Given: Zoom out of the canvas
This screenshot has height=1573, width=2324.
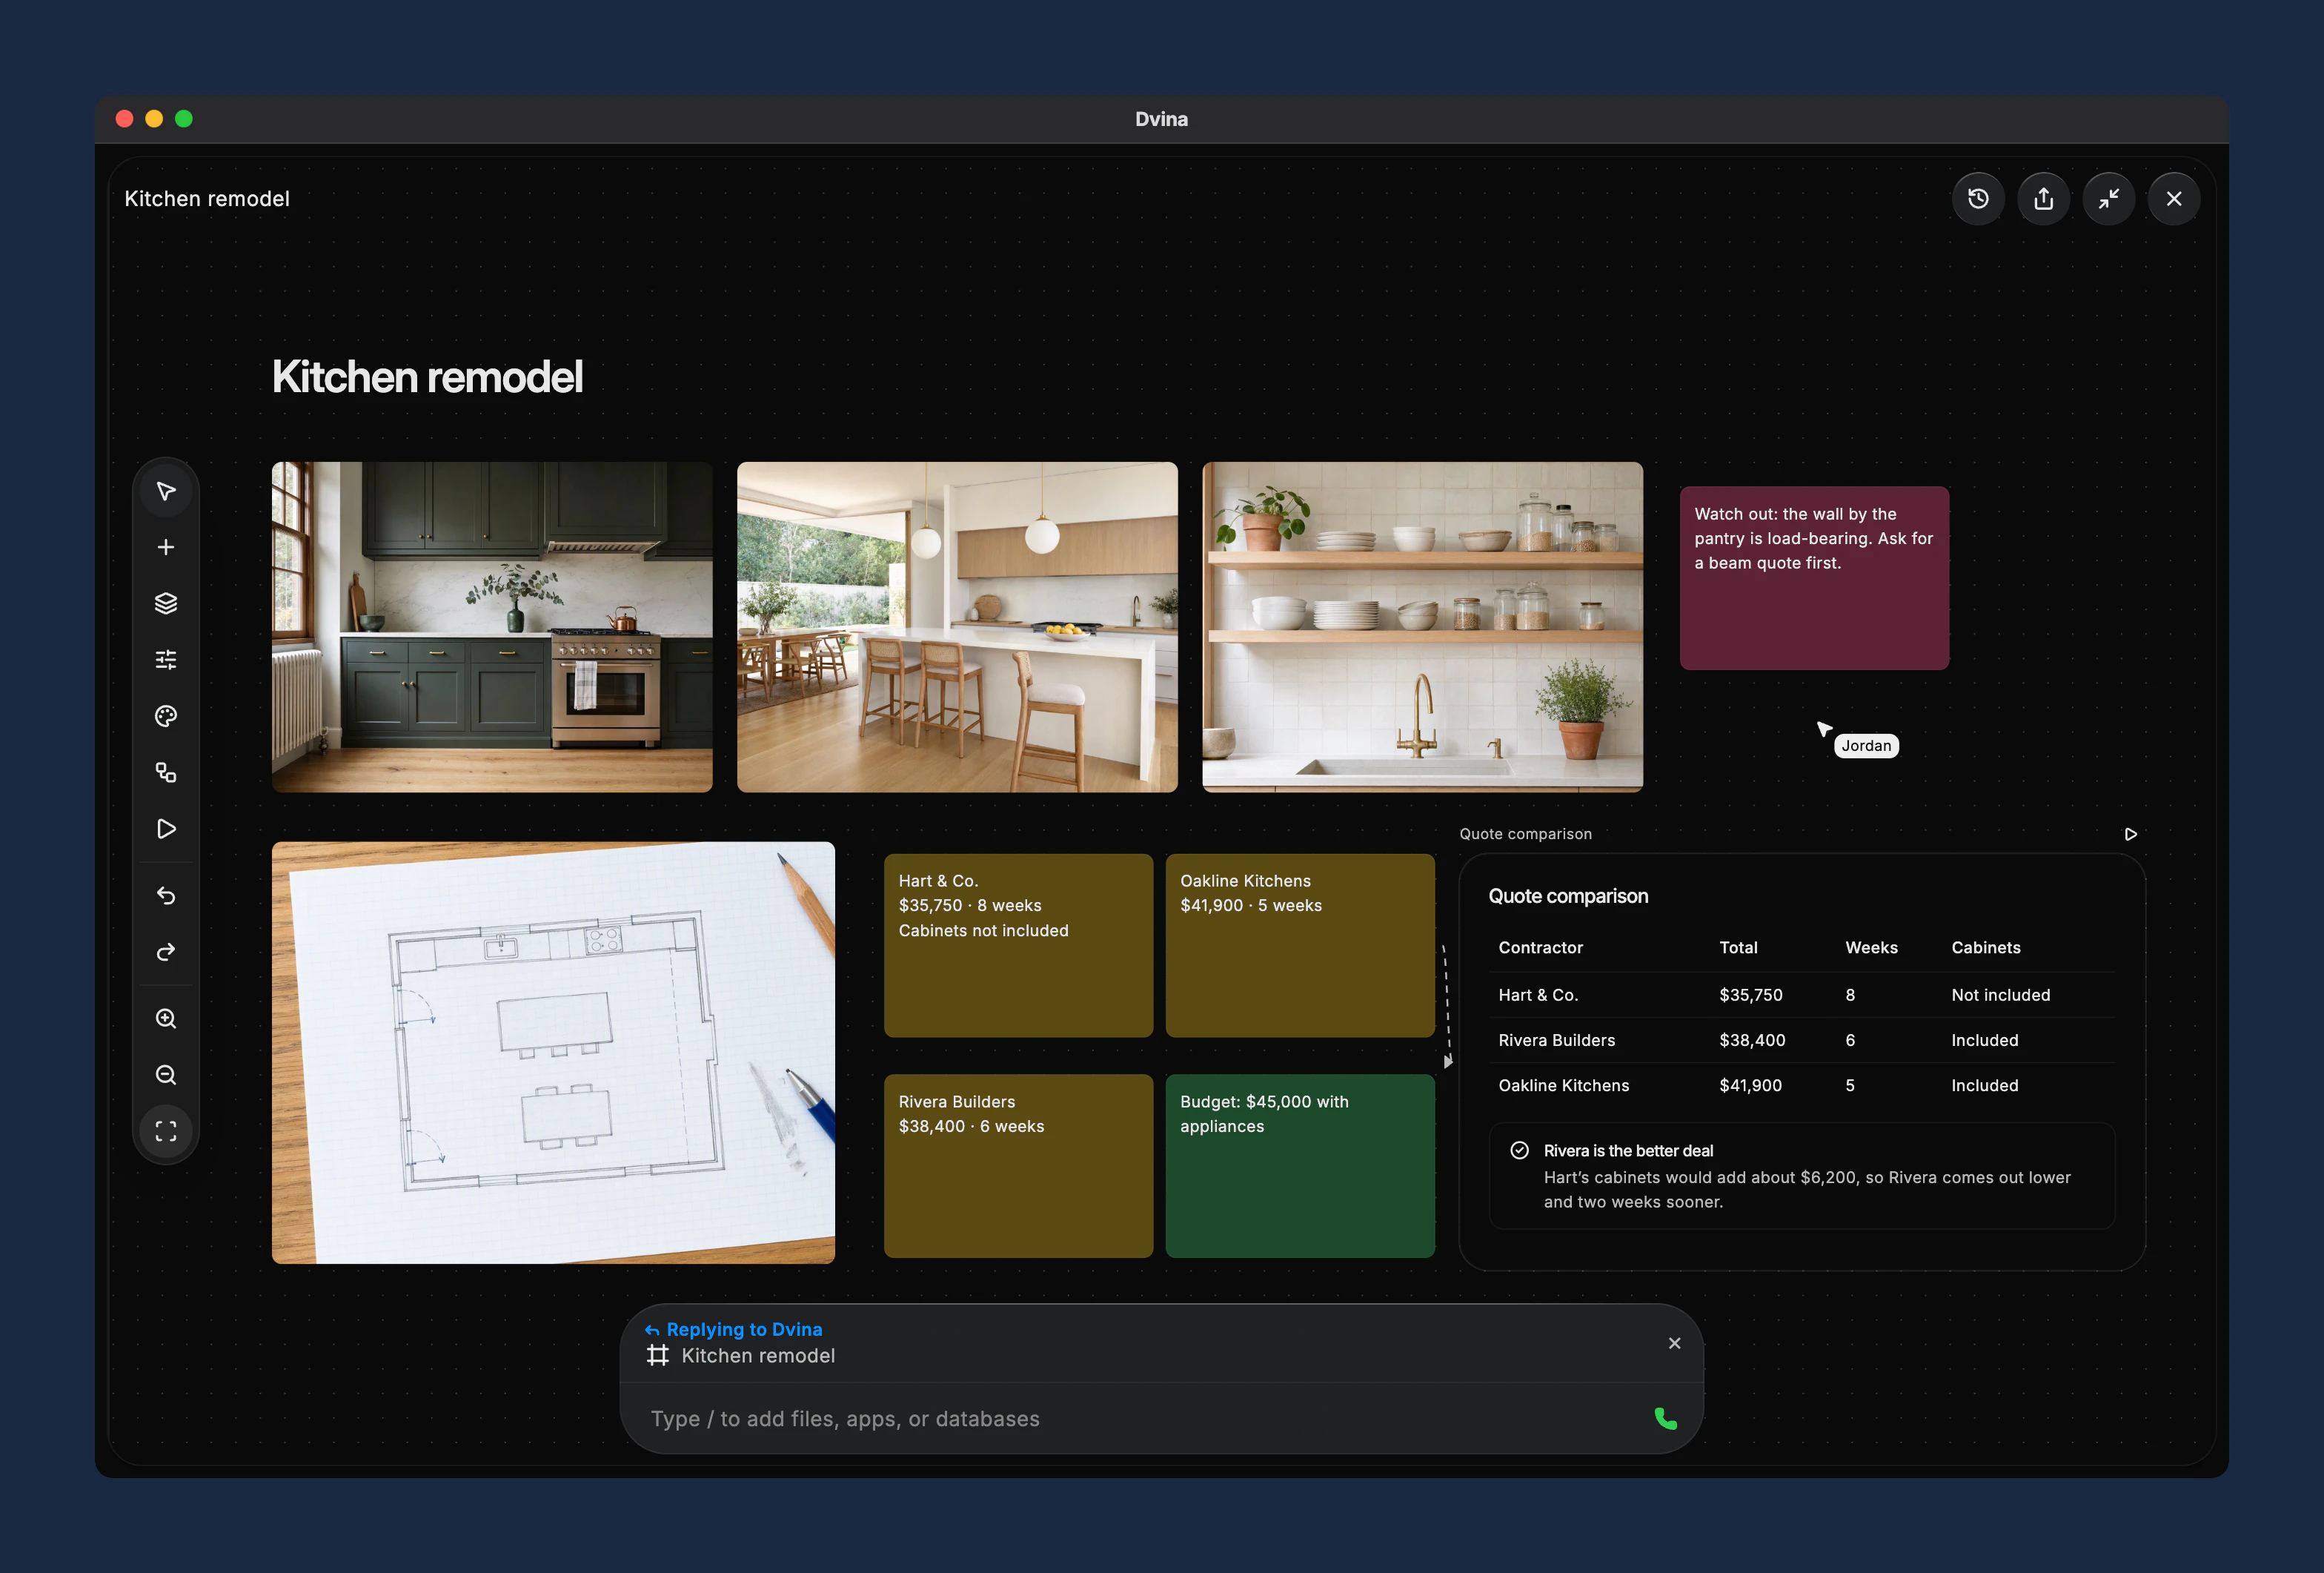Looking at the screenshot, I should tap(166, 1075).
